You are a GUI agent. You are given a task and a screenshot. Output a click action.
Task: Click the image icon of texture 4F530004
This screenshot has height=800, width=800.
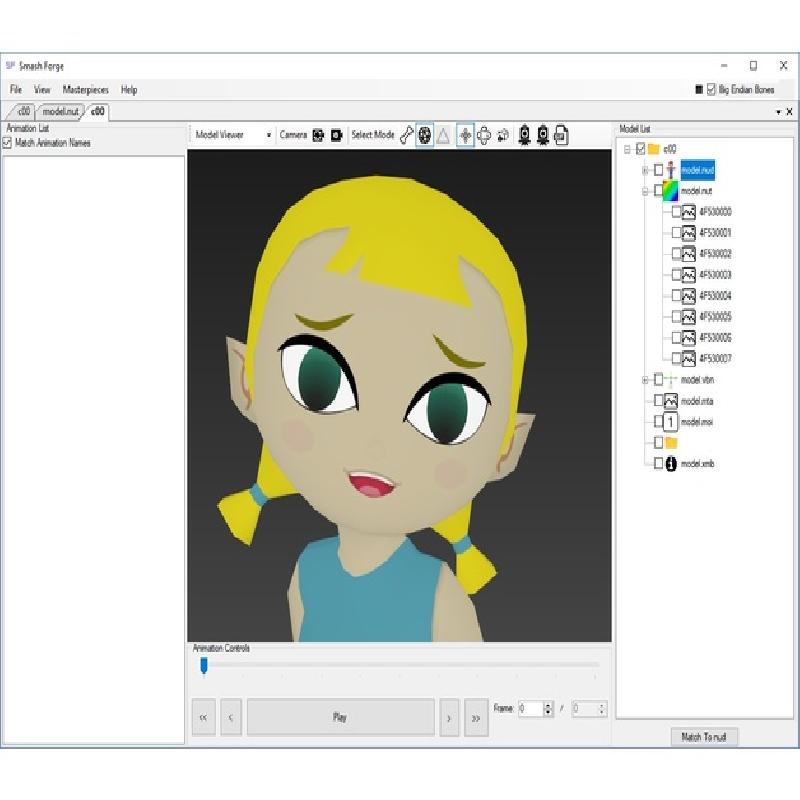tap(689, 295)
